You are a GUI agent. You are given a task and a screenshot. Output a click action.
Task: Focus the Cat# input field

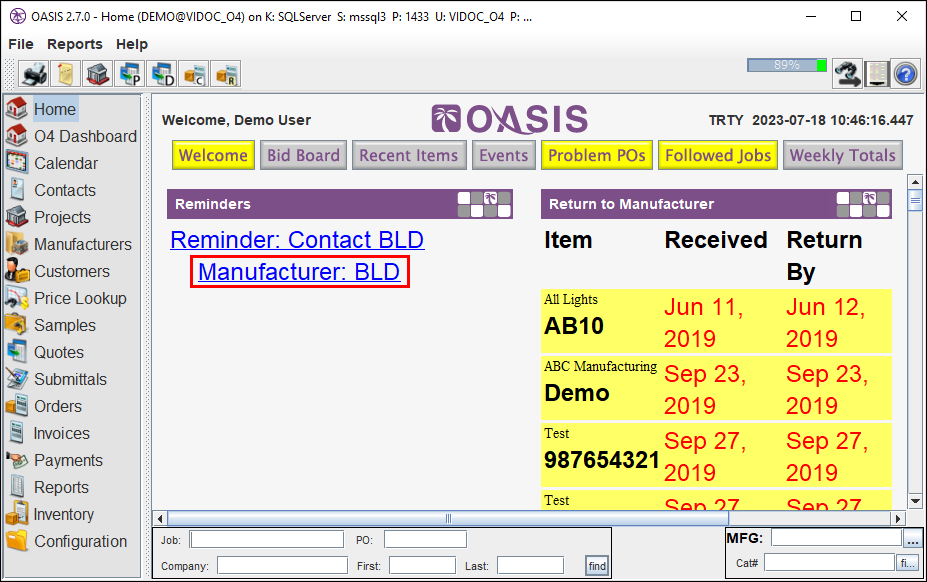pos(829,562)
